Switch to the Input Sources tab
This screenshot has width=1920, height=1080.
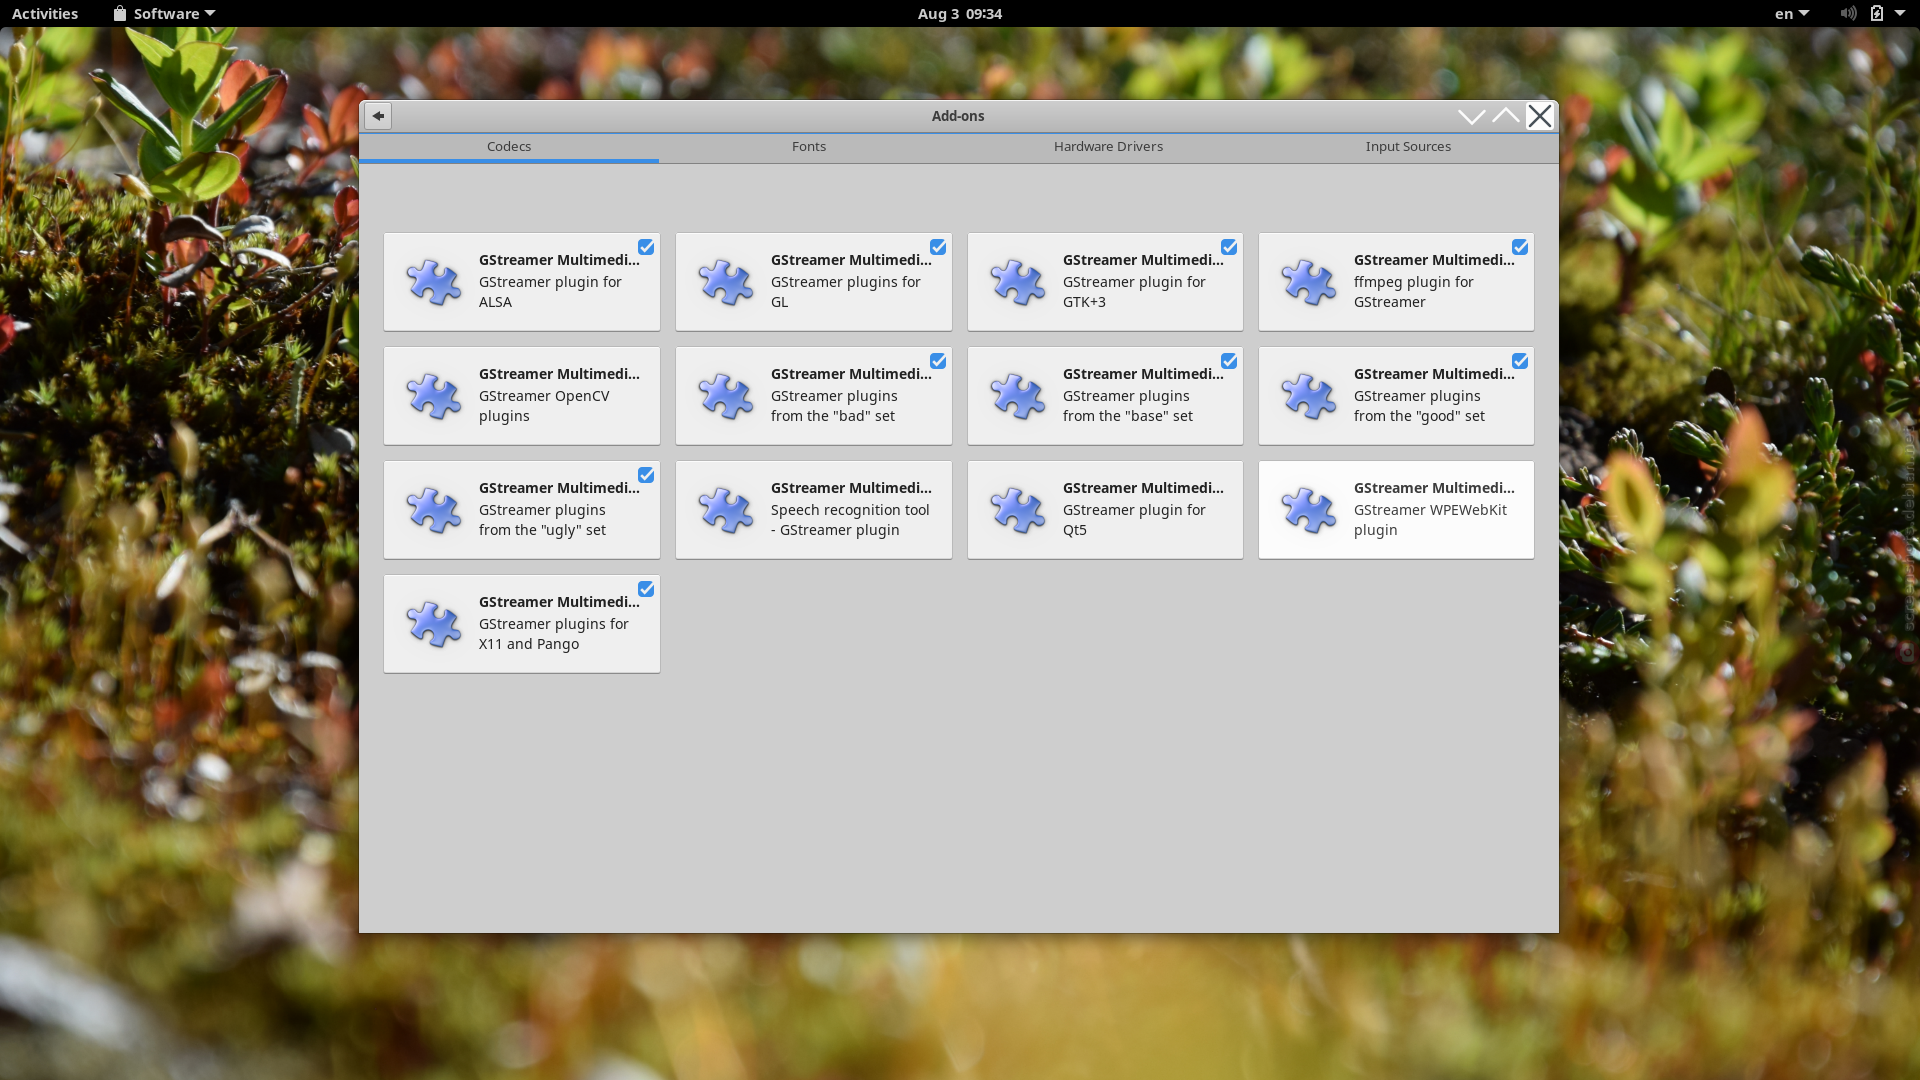pos(1408,147)
